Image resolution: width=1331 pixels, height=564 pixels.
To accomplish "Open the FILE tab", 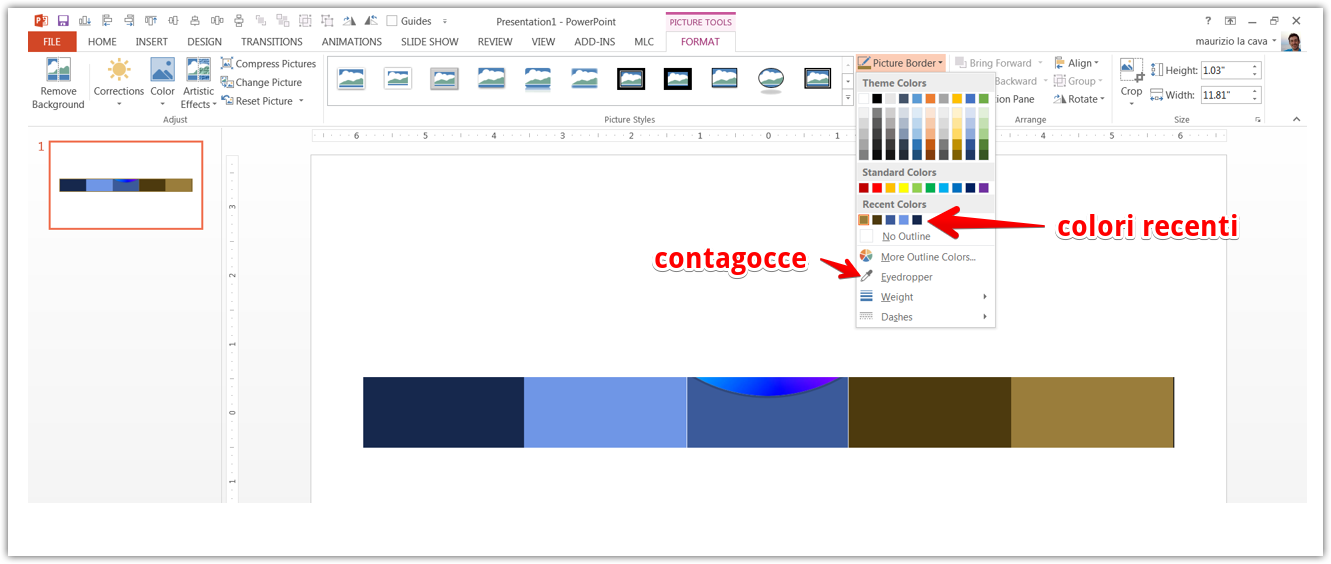I will point(52,42).
